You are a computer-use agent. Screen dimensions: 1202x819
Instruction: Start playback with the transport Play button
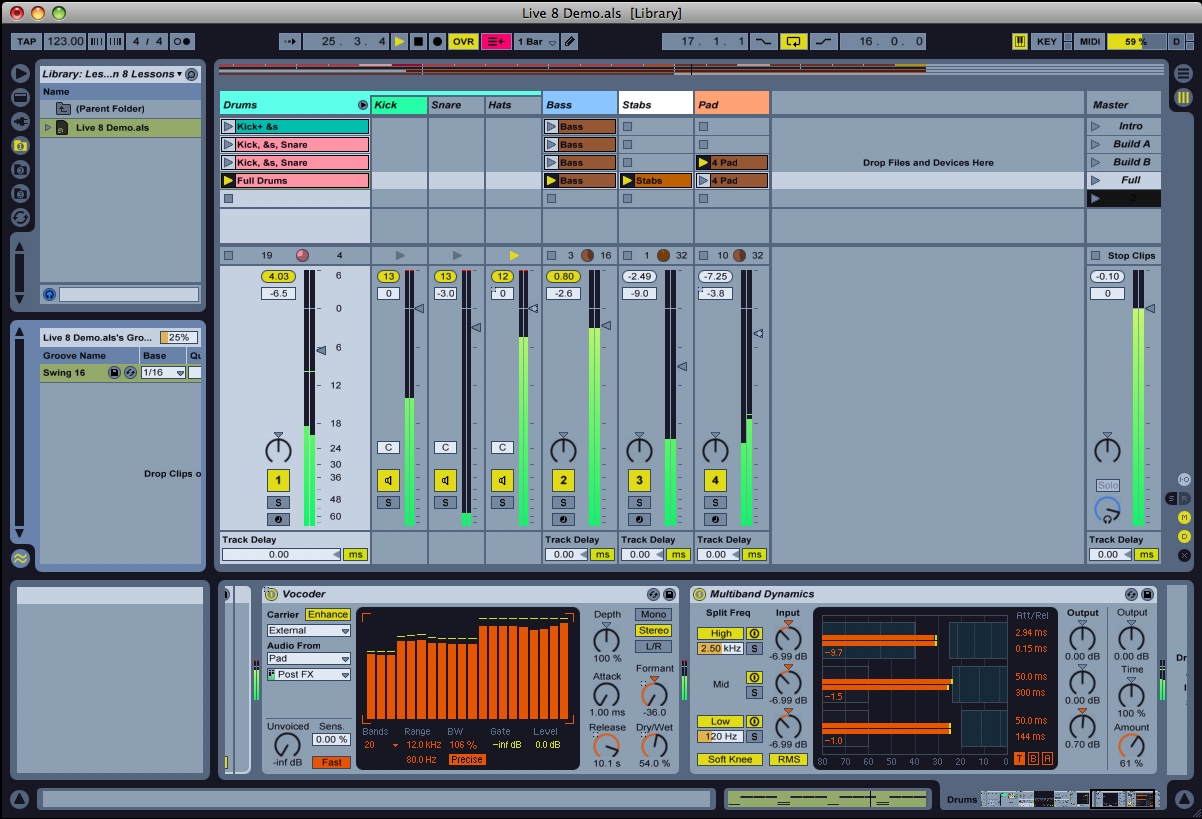400,41
